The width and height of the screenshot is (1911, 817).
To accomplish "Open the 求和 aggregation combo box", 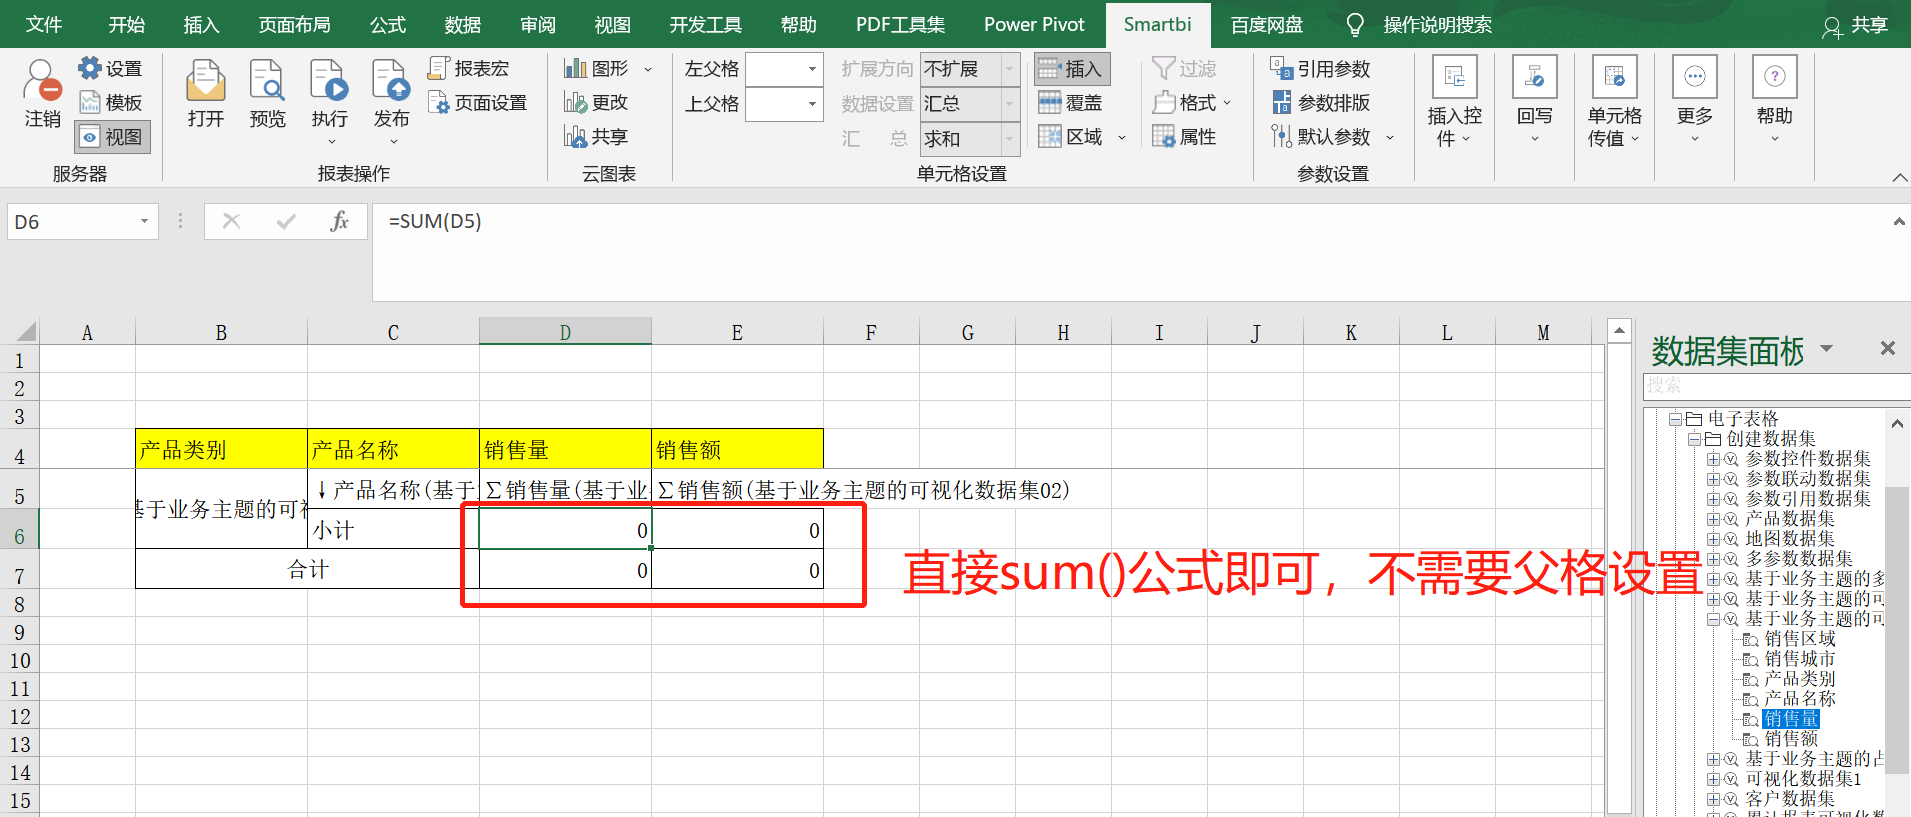I will [x=969, y=139].
